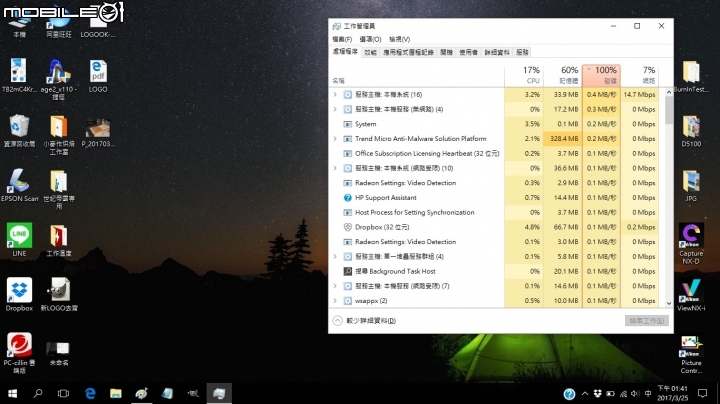Click the process list scrollbar down arrow

pyautogui.click(x=669, y=303)
